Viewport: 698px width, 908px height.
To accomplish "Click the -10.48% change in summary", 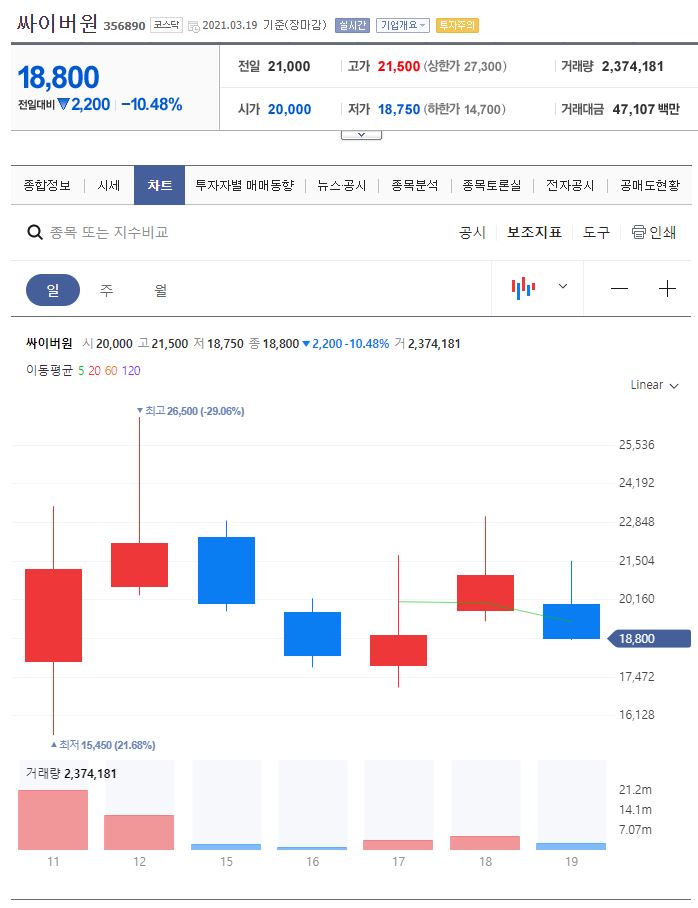I will click(152, 104).
